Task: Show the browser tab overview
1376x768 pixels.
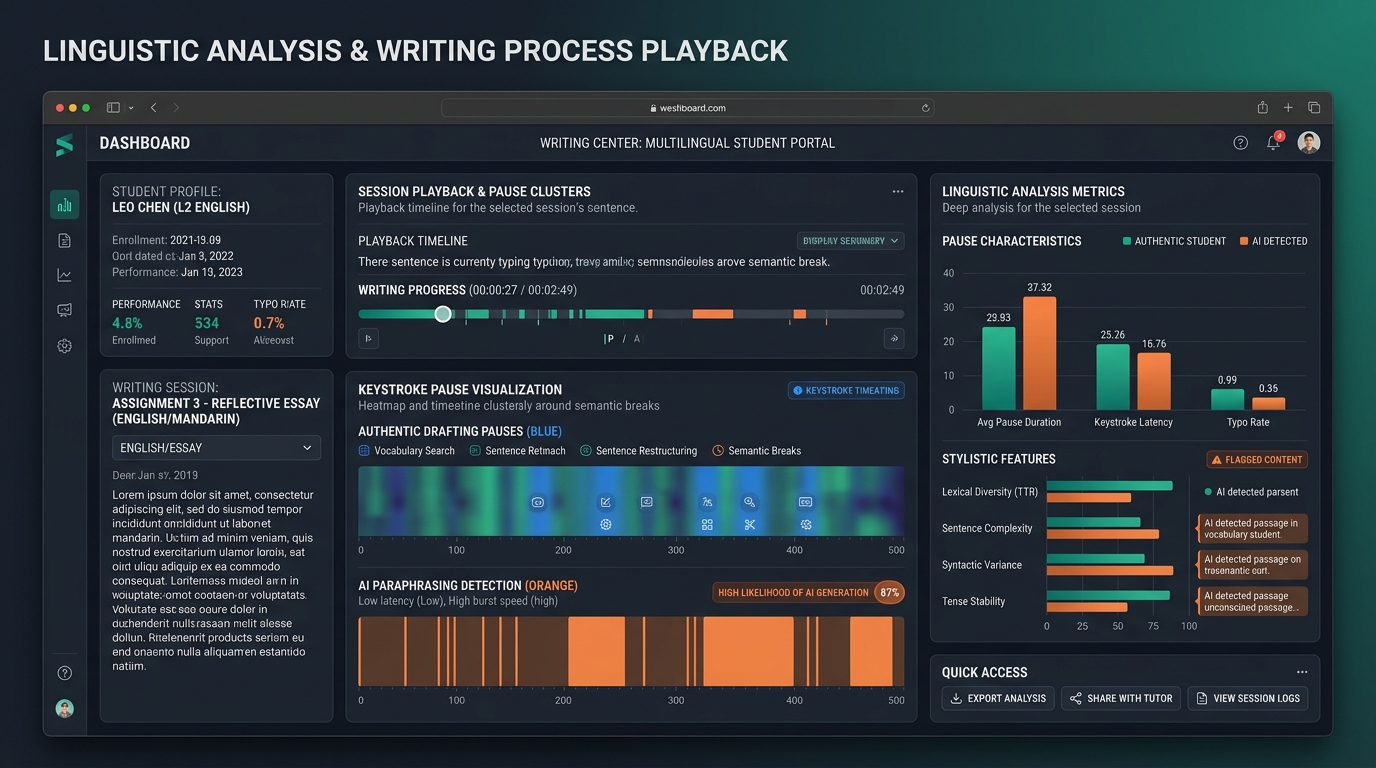Action: point(1314,108)
